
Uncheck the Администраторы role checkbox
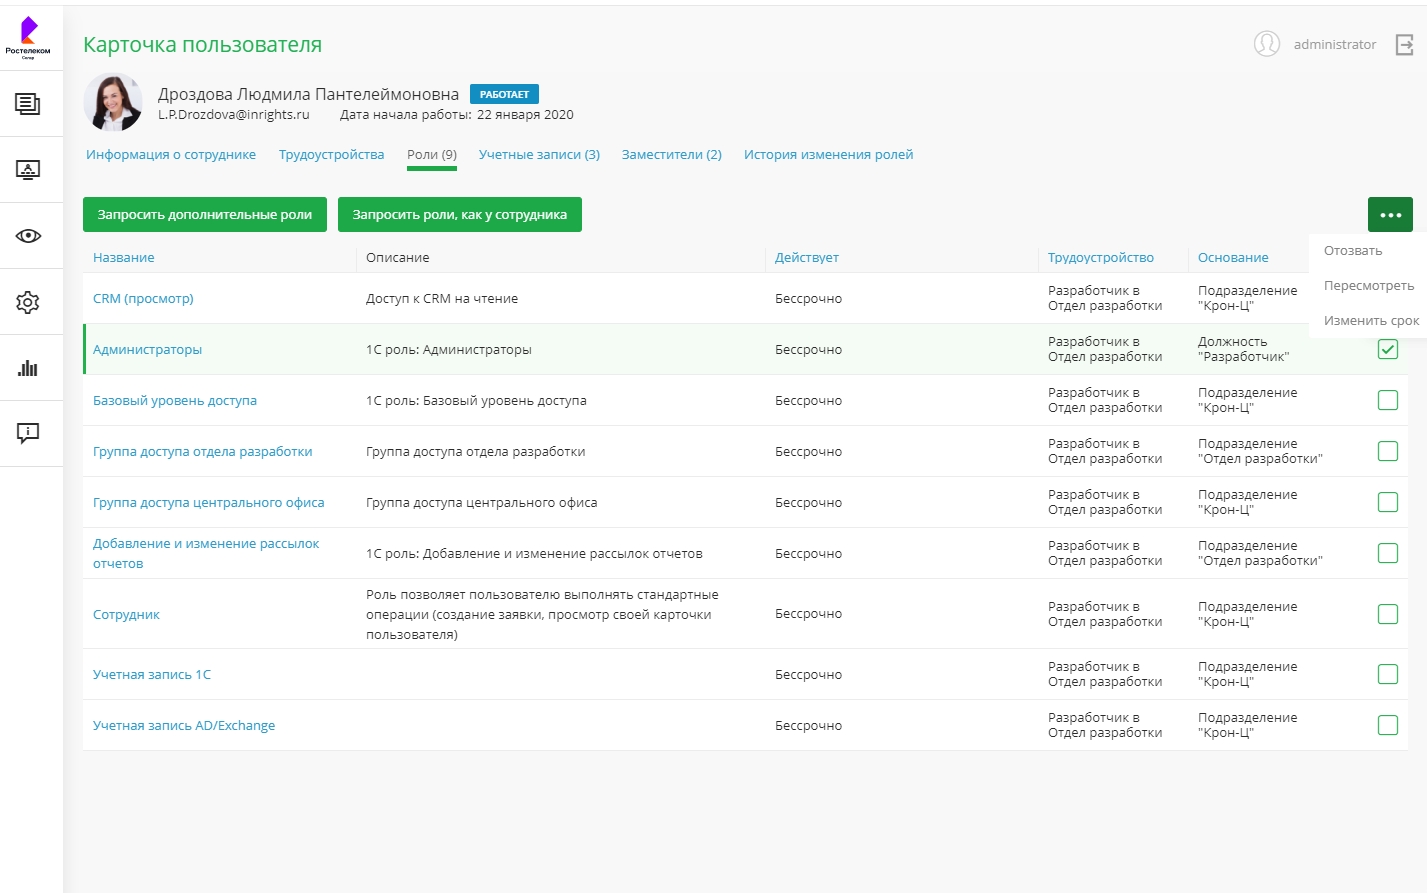tap(1388, 349)
